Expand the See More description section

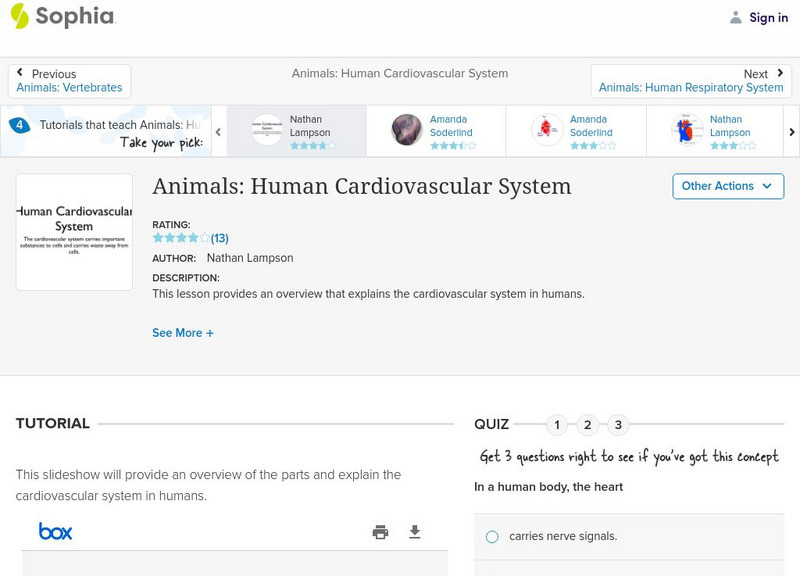[x=183, y=333]
